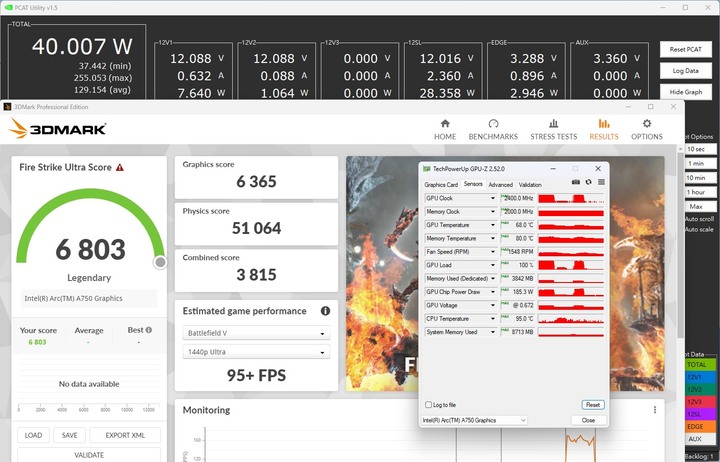Expand the Memory Clock sensor dropdown
720x462 pixels.
pos(493,212)
